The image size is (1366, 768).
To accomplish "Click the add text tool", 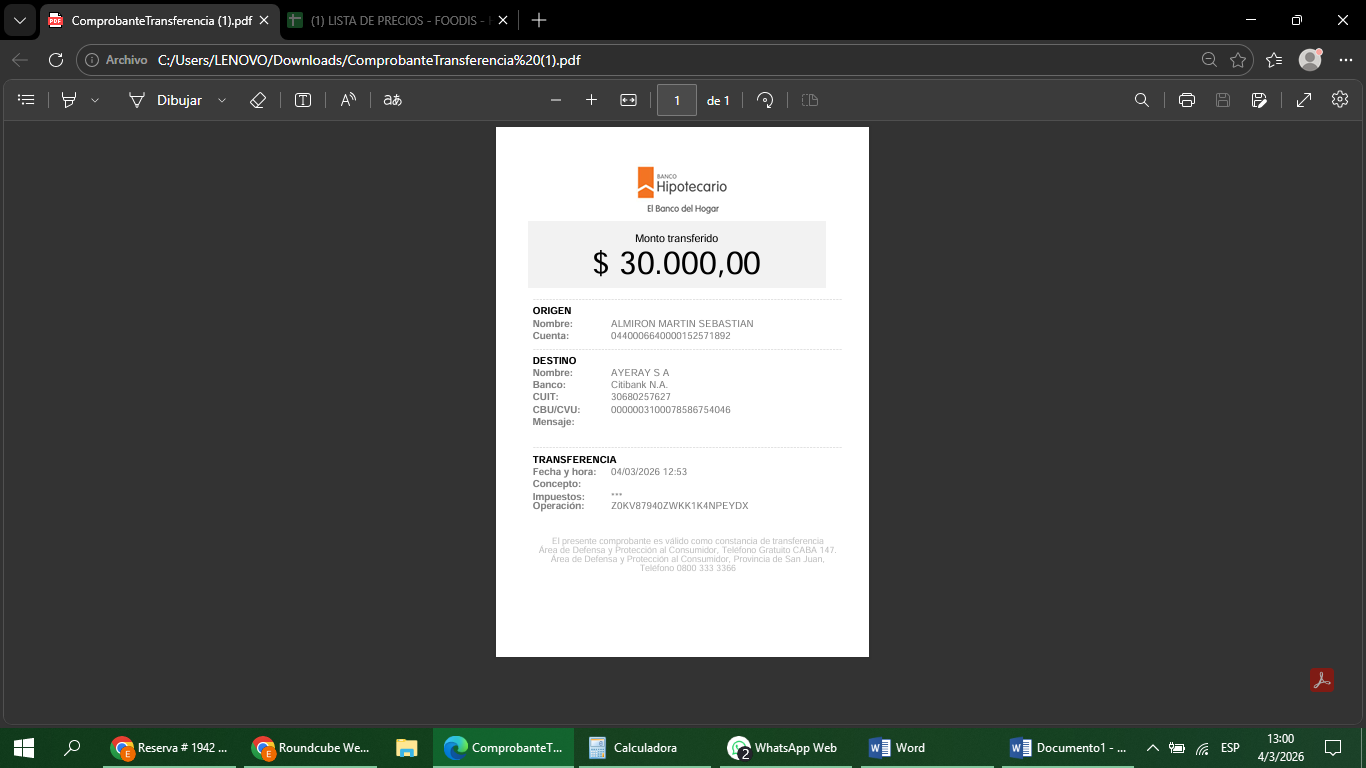I will tap(303, 100).
